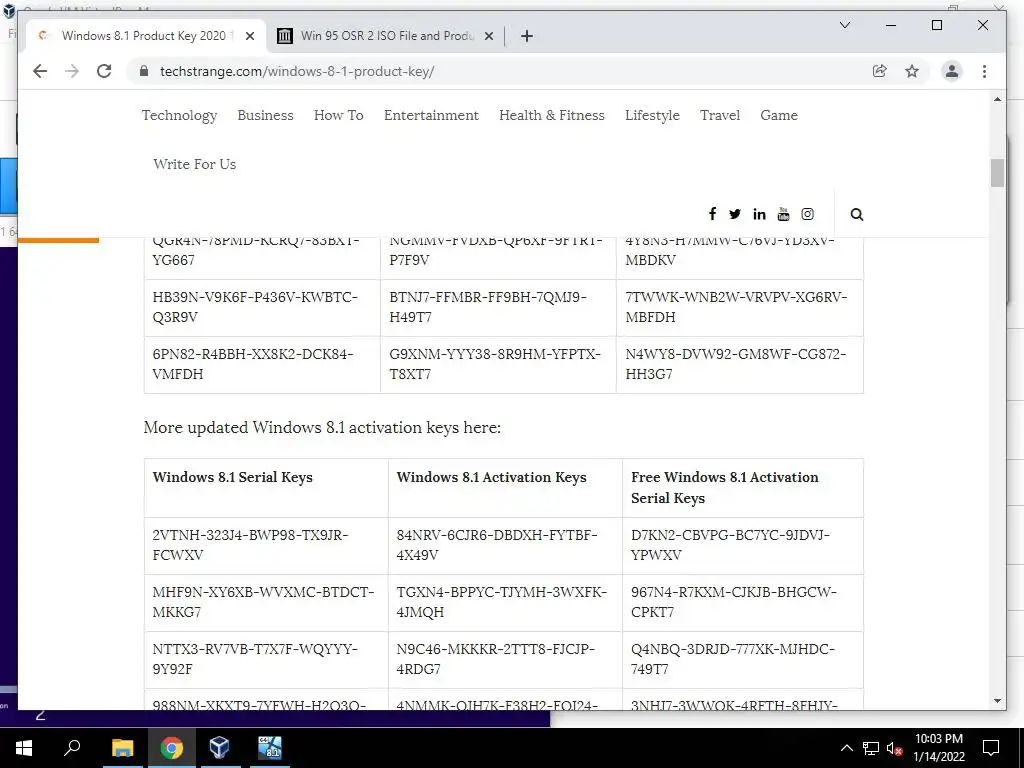The width and height of the screenshot is (1024, 768).
Task: Select key NTTX3-RV7VB-T7X7F-WQYYY-9Y92F
Action: (255, 659)
